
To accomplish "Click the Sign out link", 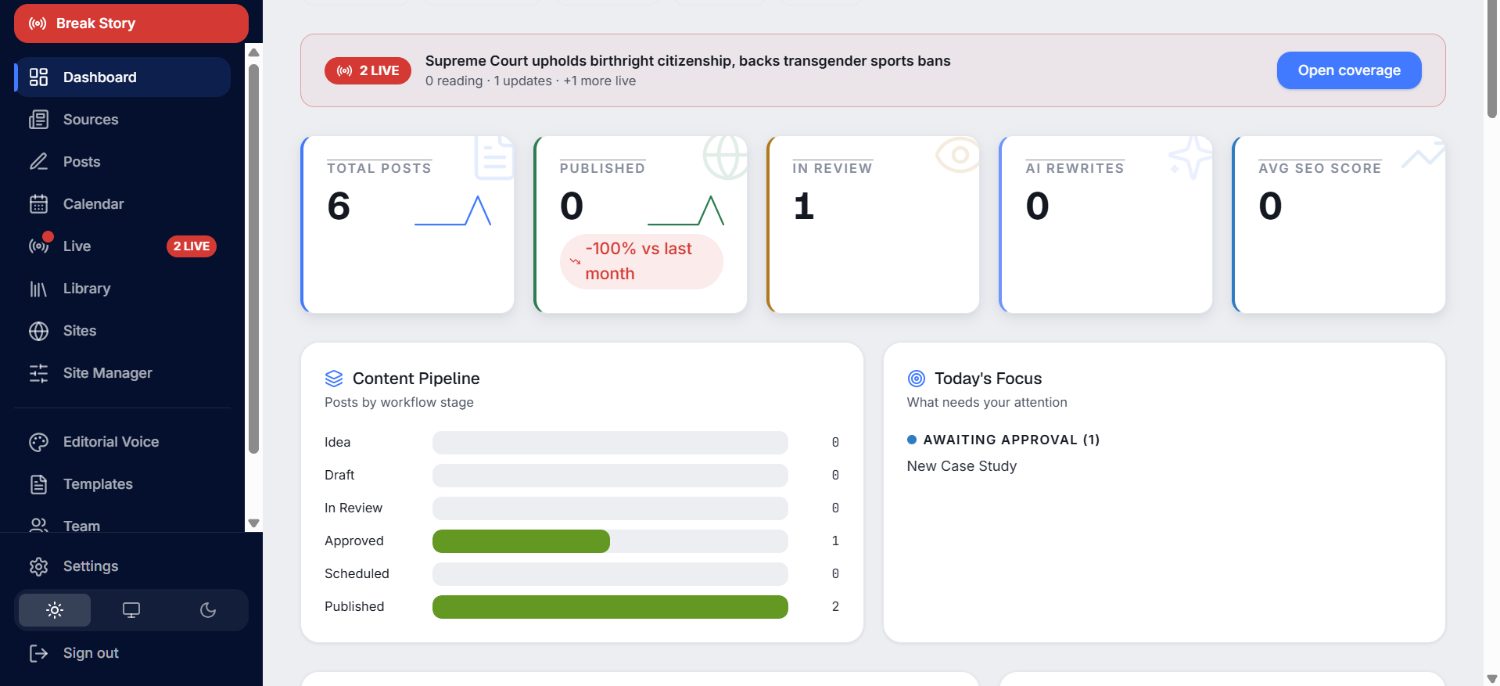I will pyautogui.click(x=91, y=653).
